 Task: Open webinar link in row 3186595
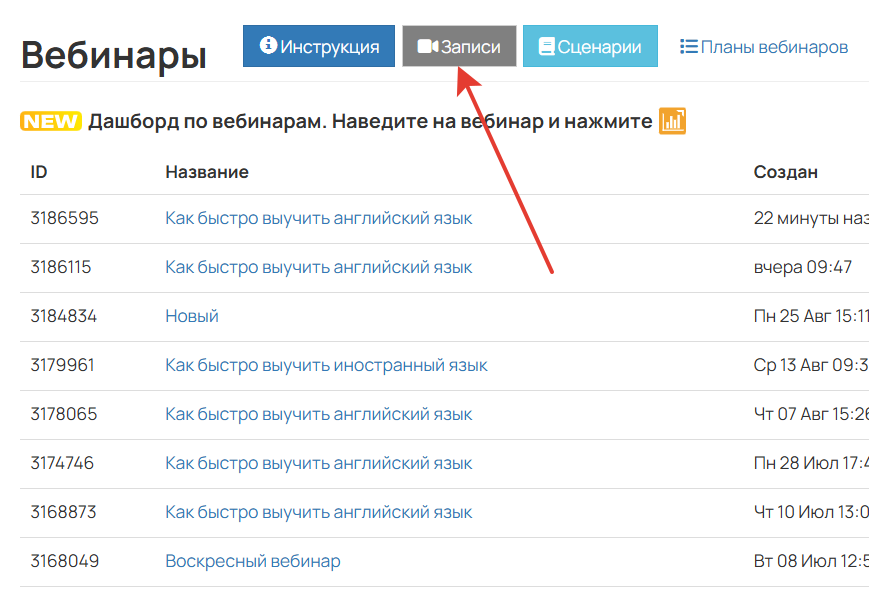pyautogui.click(x=318, y=218)
